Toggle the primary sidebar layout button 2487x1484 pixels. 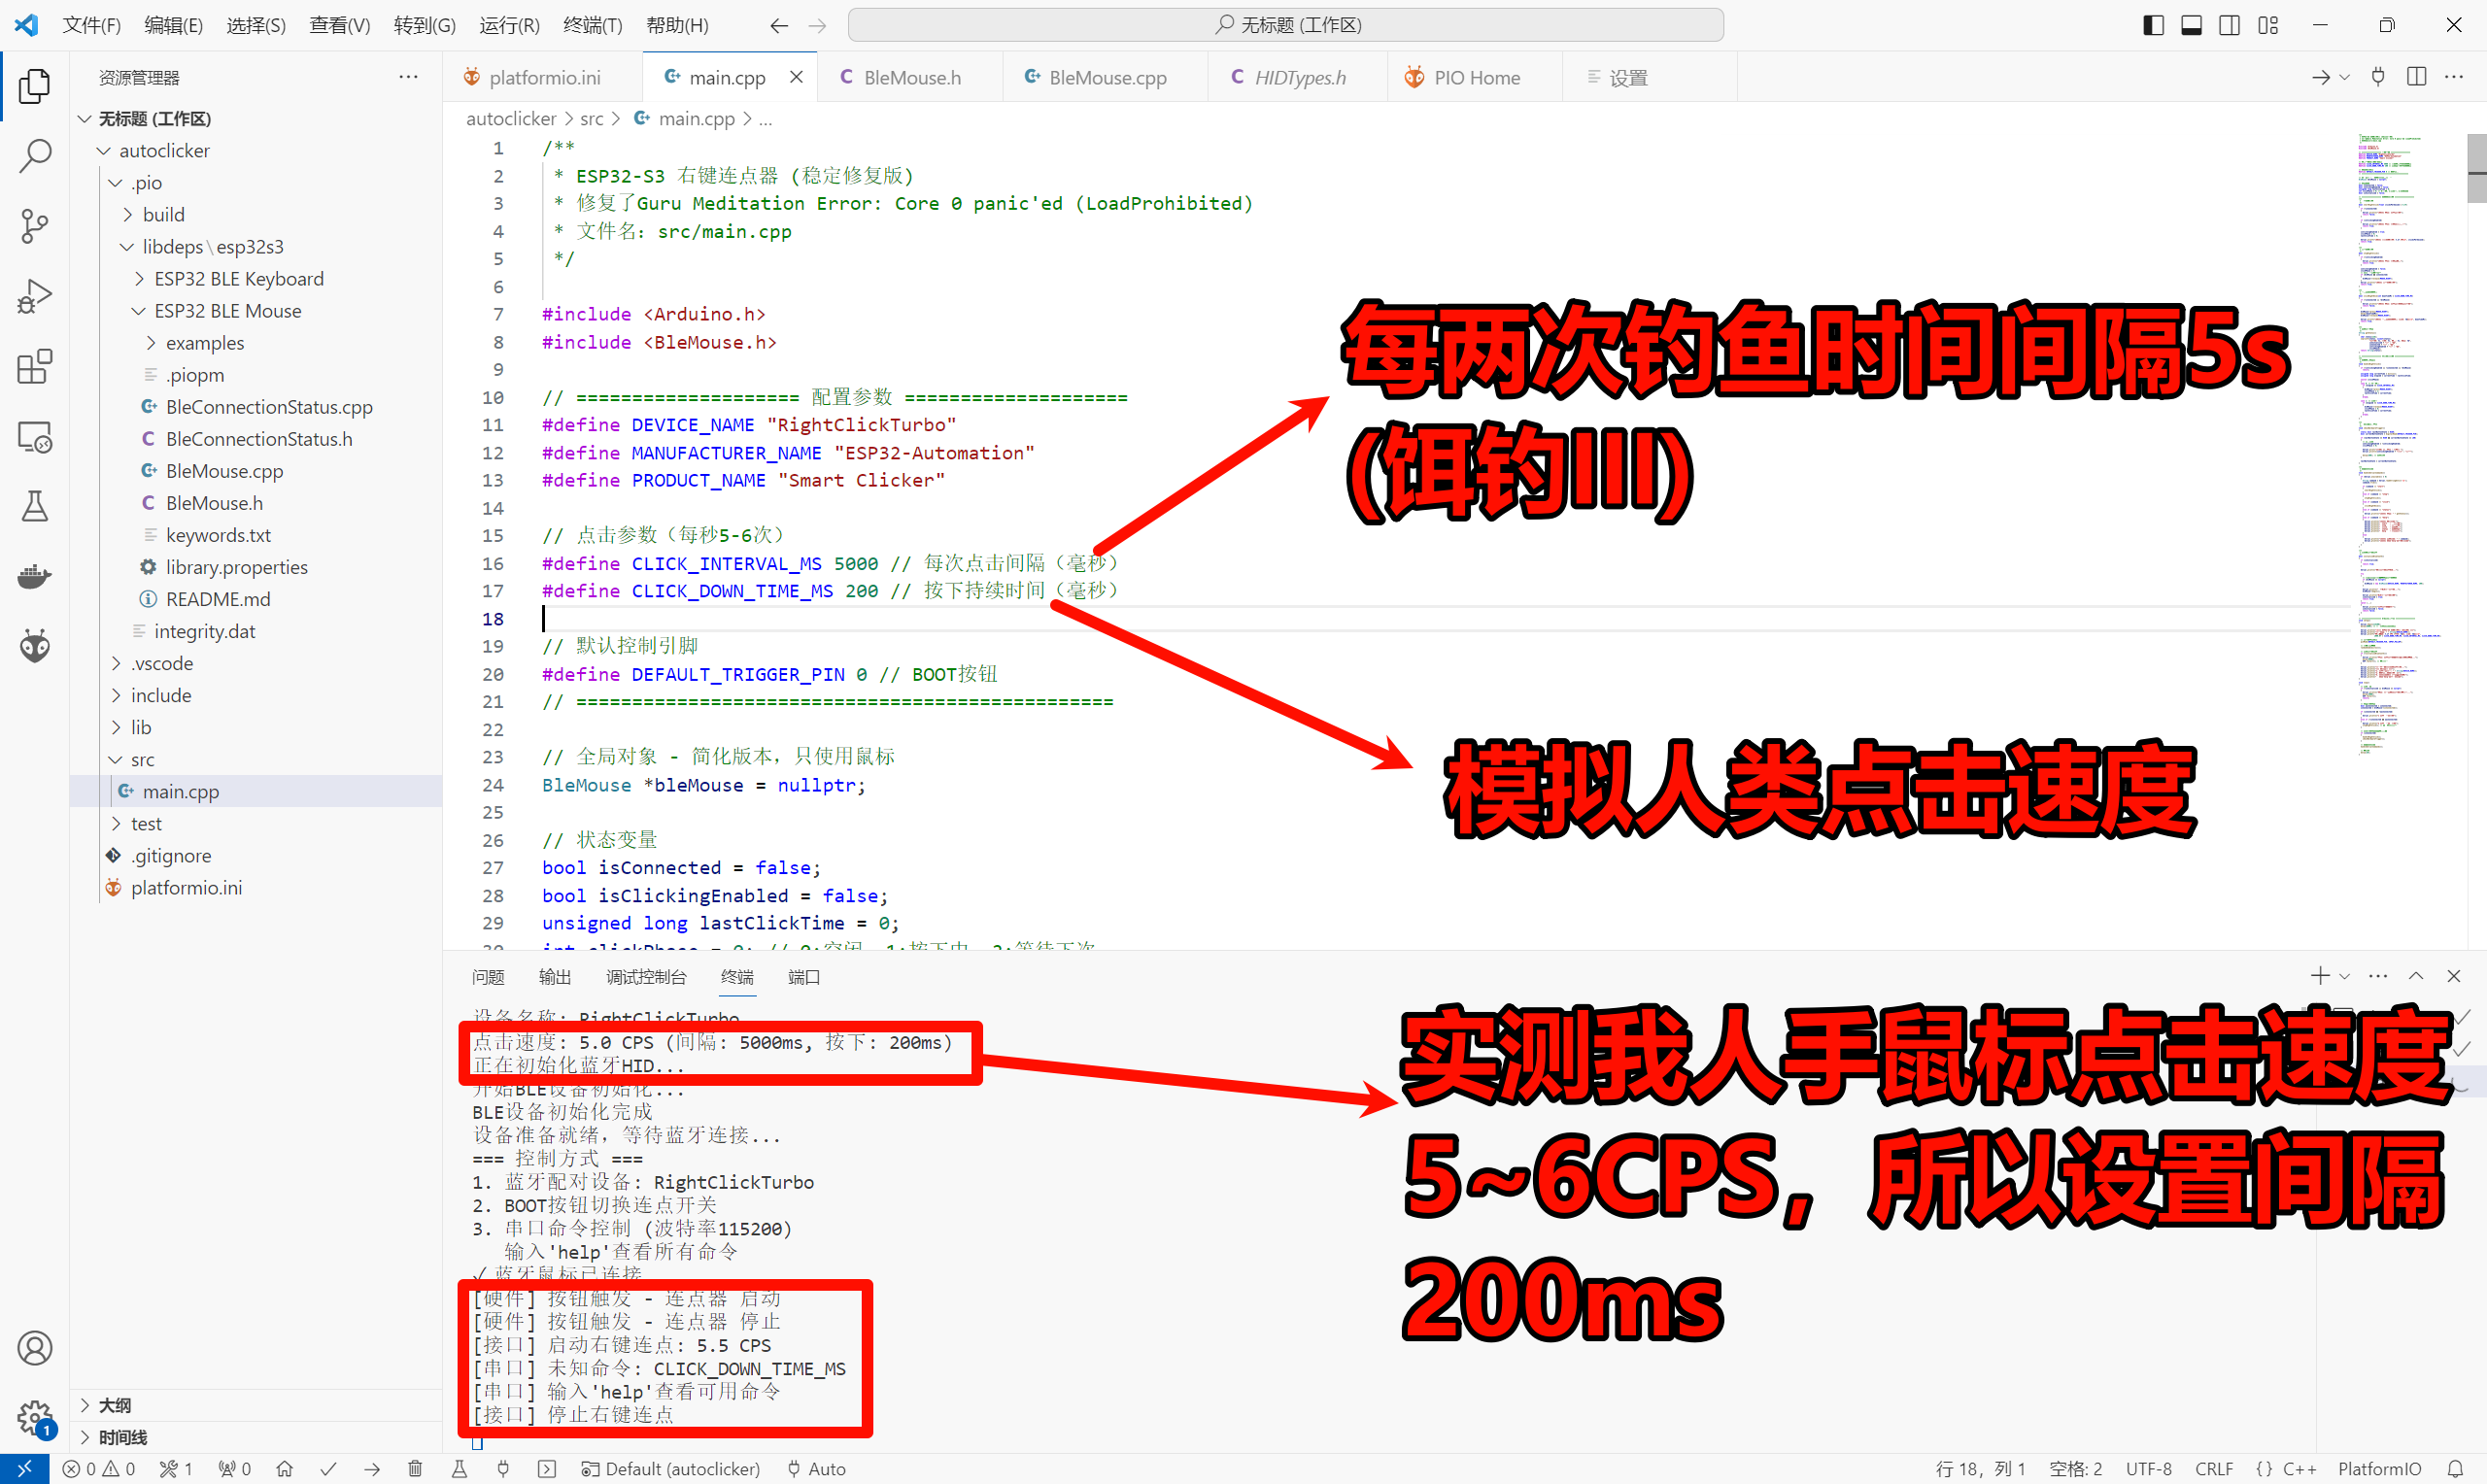pos(2154,25)
